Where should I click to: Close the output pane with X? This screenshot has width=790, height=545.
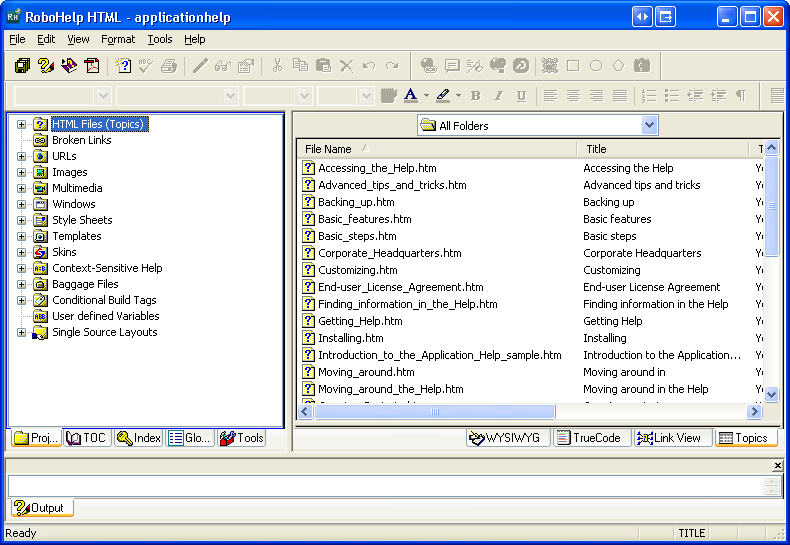coord(777,465)
